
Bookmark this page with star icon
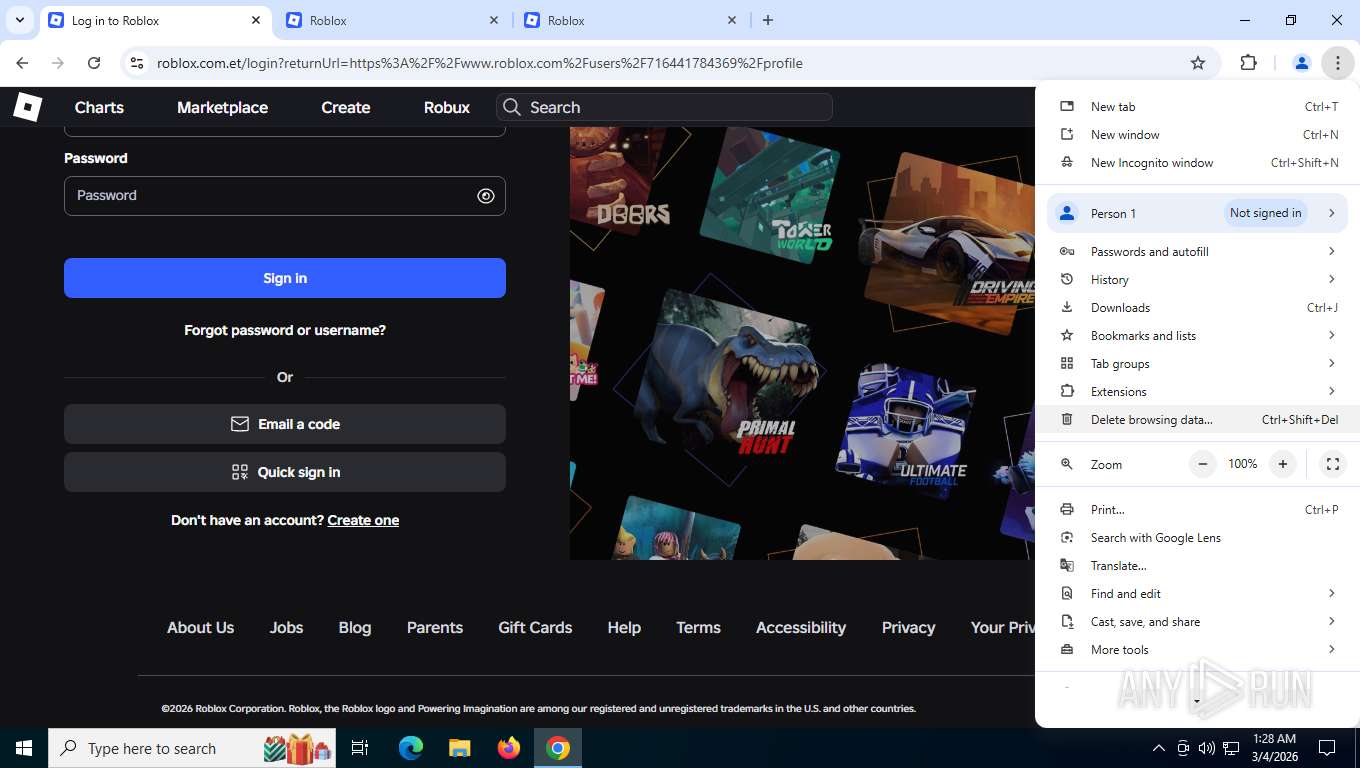(x=1198, y=63)
